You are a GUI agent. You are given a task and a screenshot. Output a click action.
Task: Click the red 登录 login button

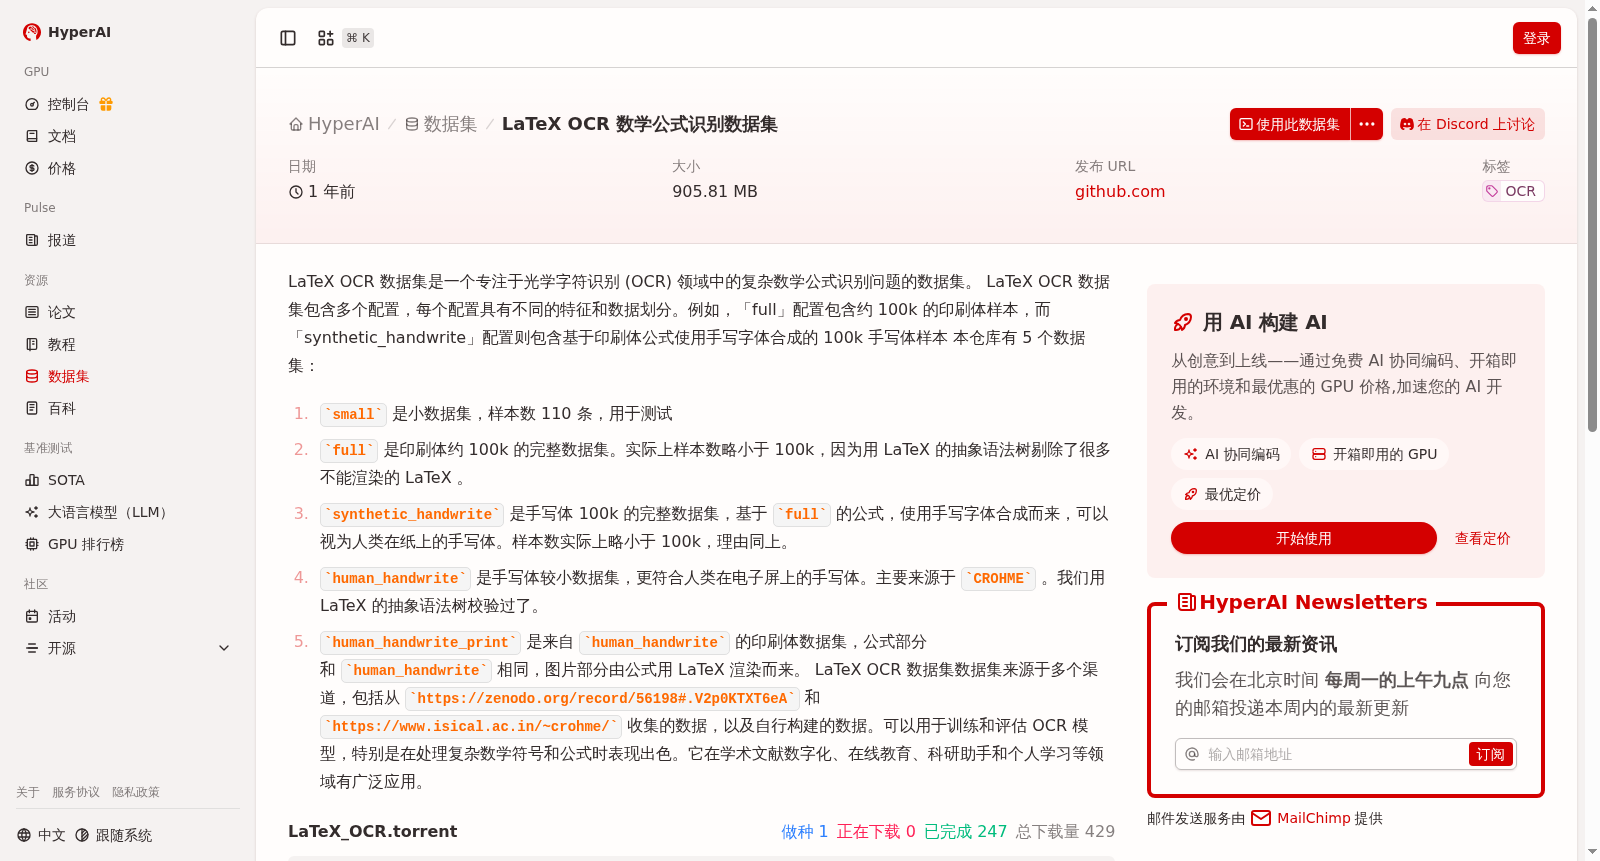click(1536, 38)
